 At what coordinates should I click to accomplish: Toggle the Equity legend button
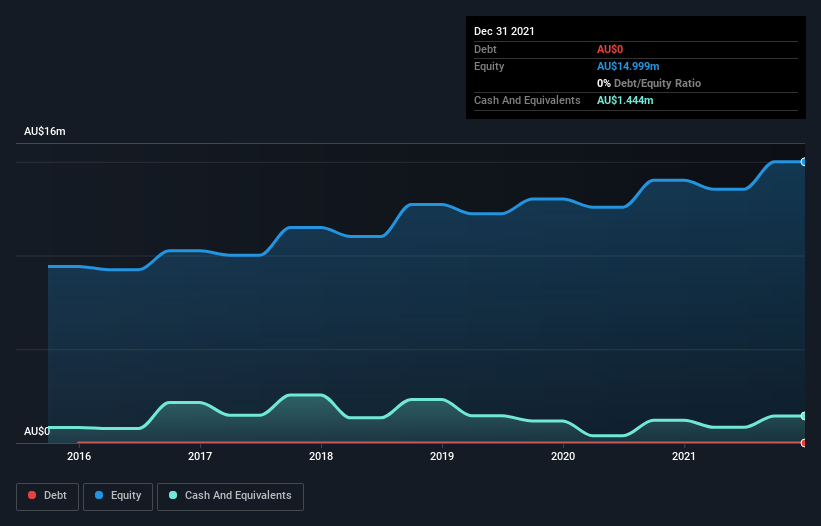[118, 496]
